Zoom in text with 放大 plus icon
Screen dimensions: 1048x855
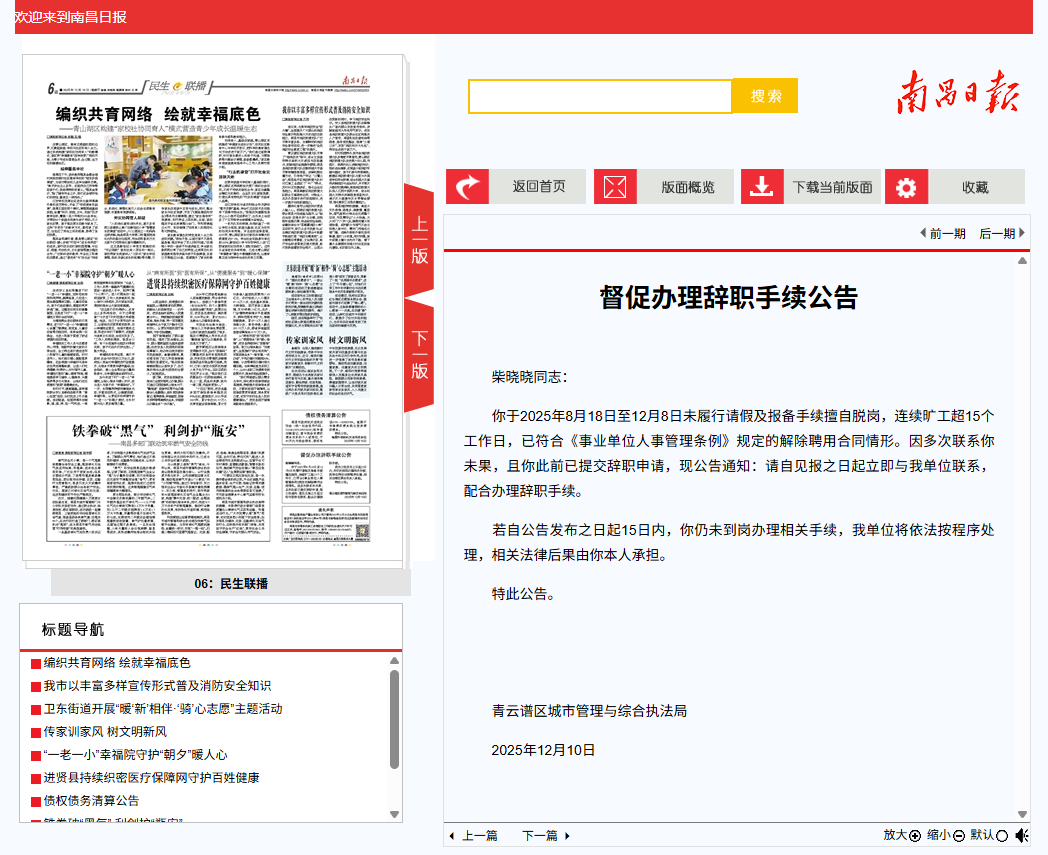914,835
